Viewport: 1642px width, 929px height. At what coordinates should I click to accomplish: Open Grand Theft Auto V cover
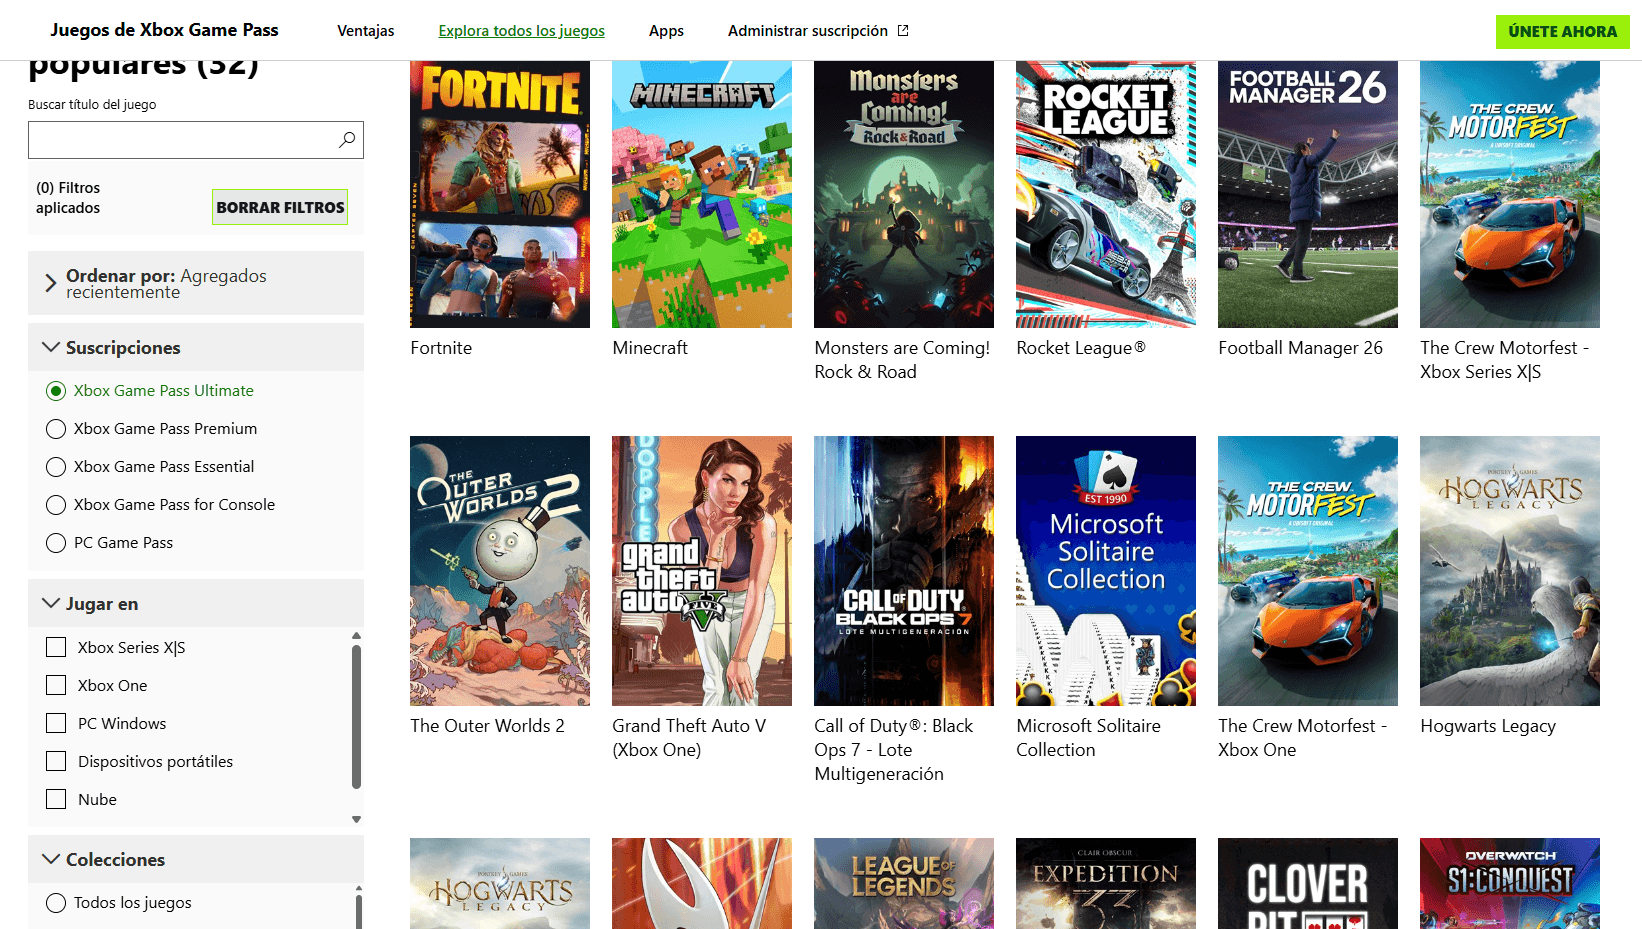point(701,571)
